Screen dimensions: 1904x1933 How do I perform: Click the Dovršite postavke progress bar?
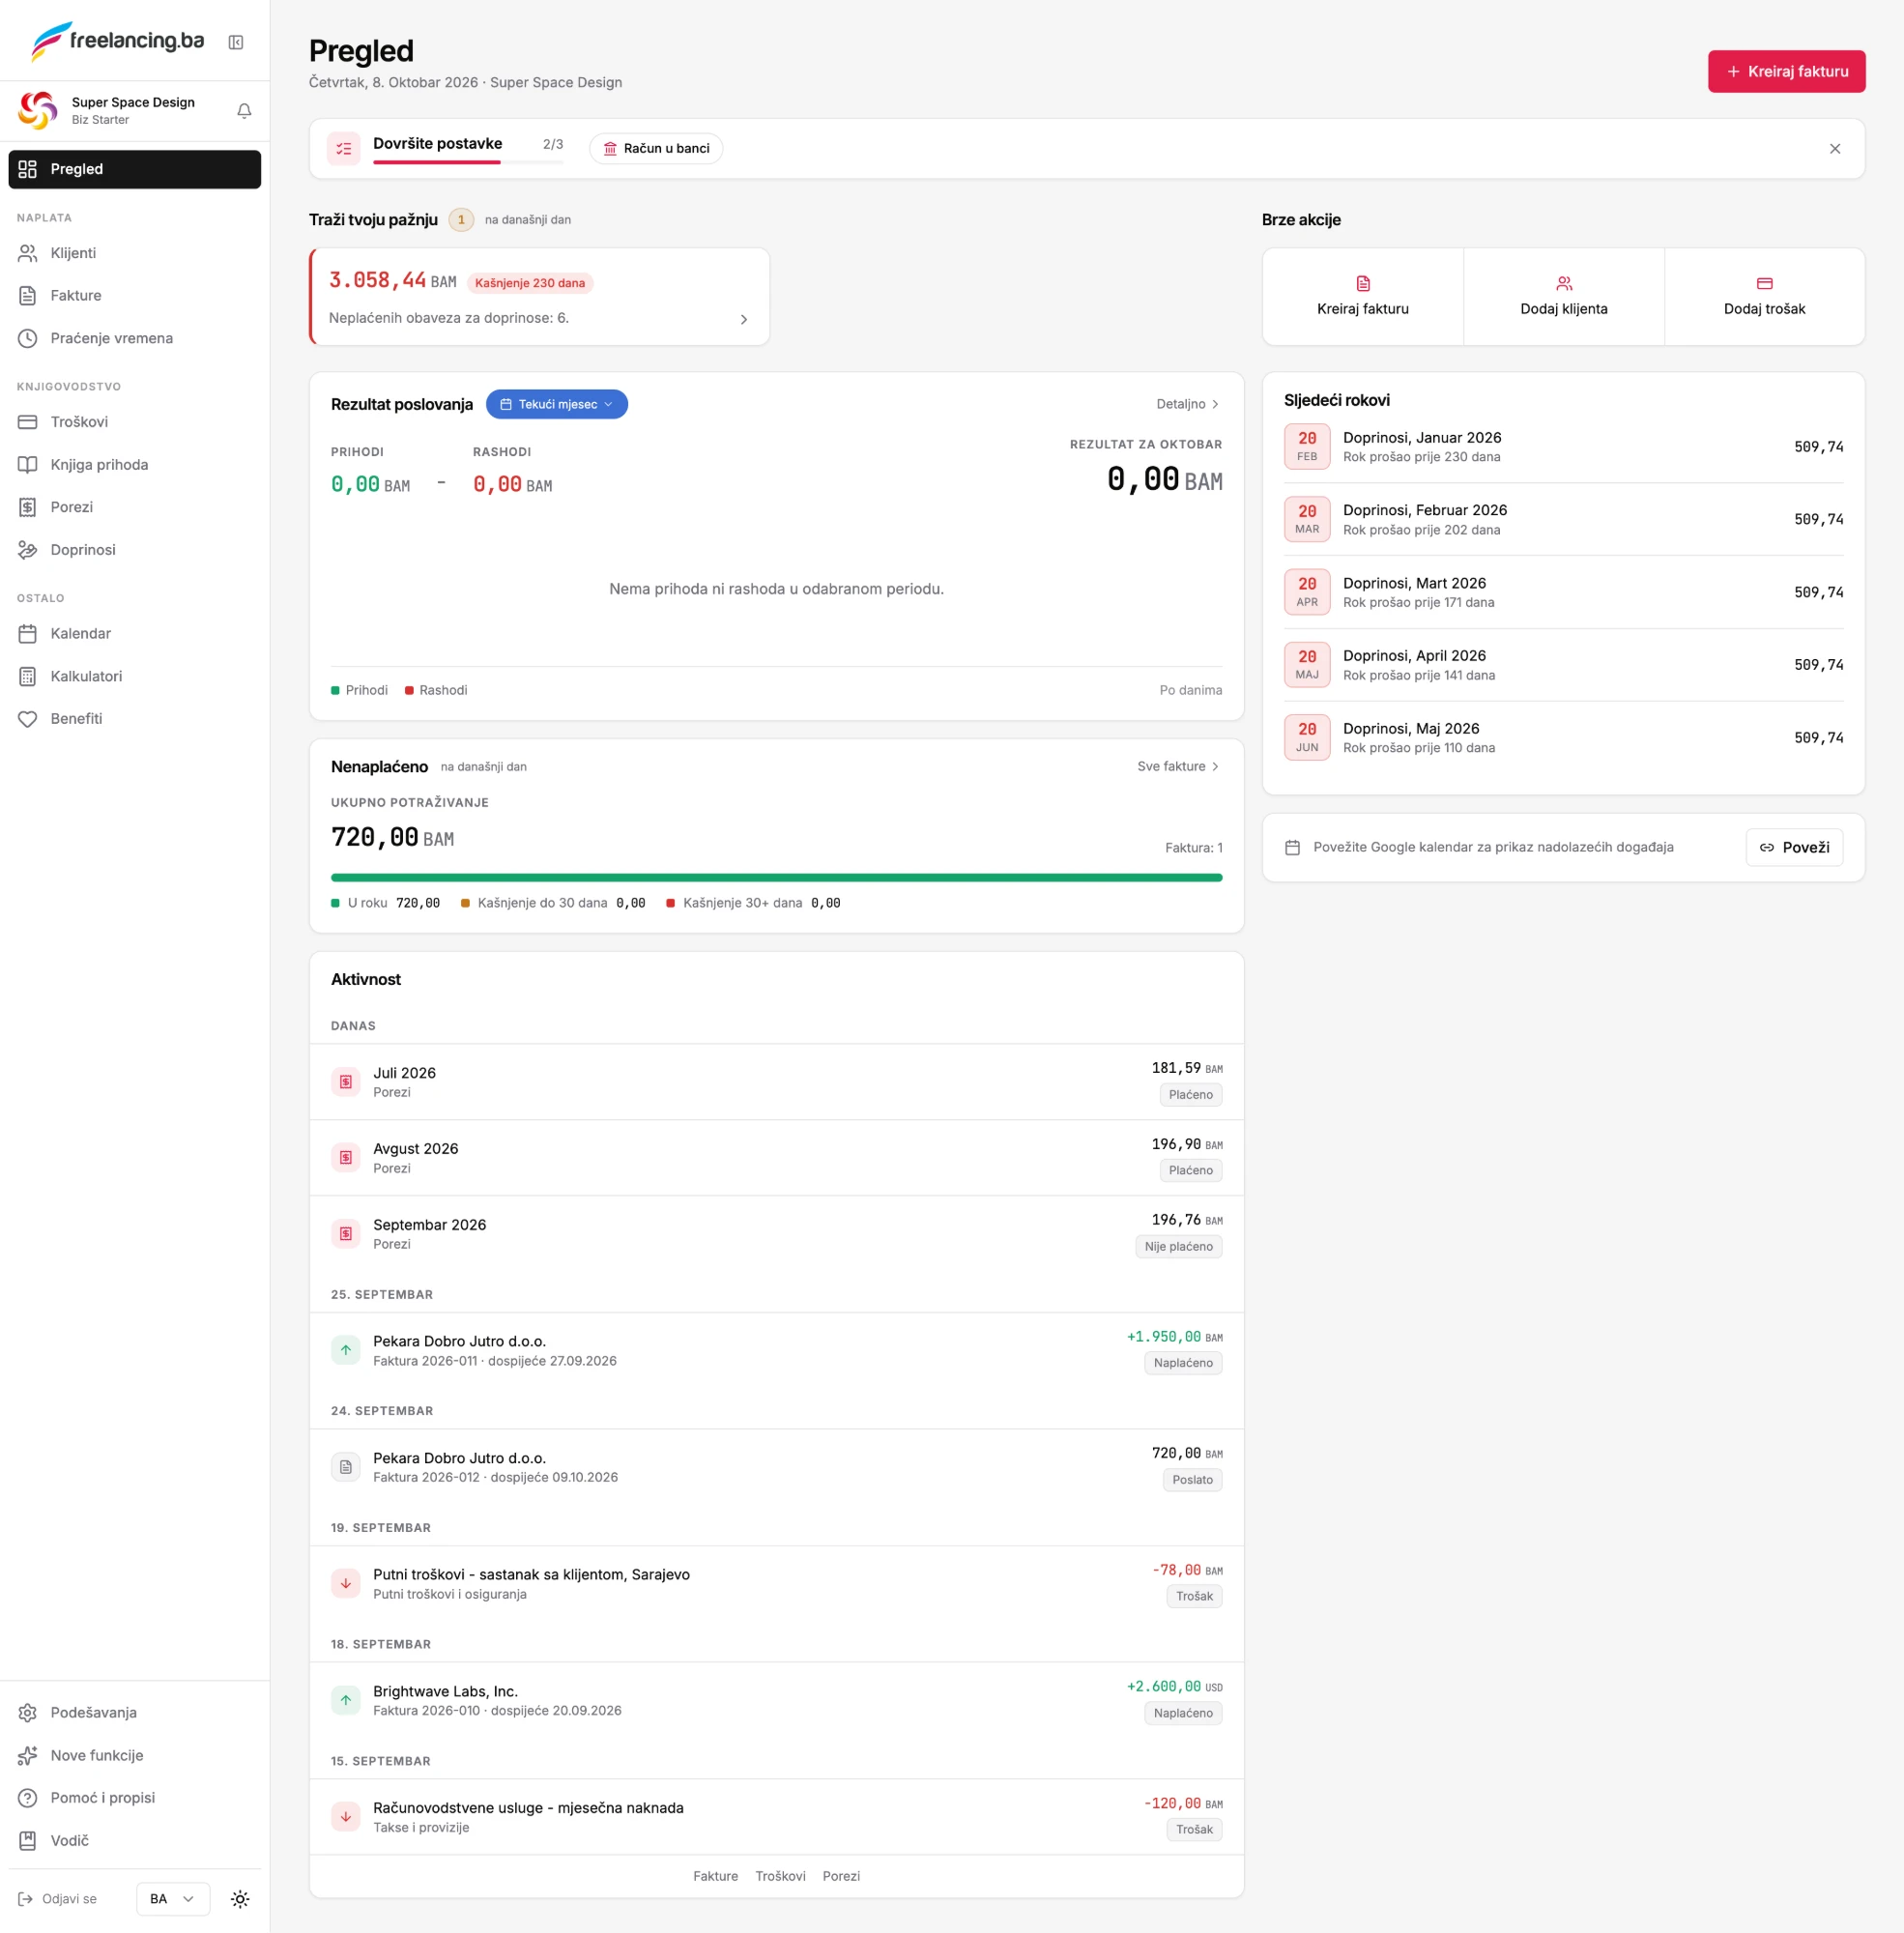pyautogui.click(x=468, y=162)
